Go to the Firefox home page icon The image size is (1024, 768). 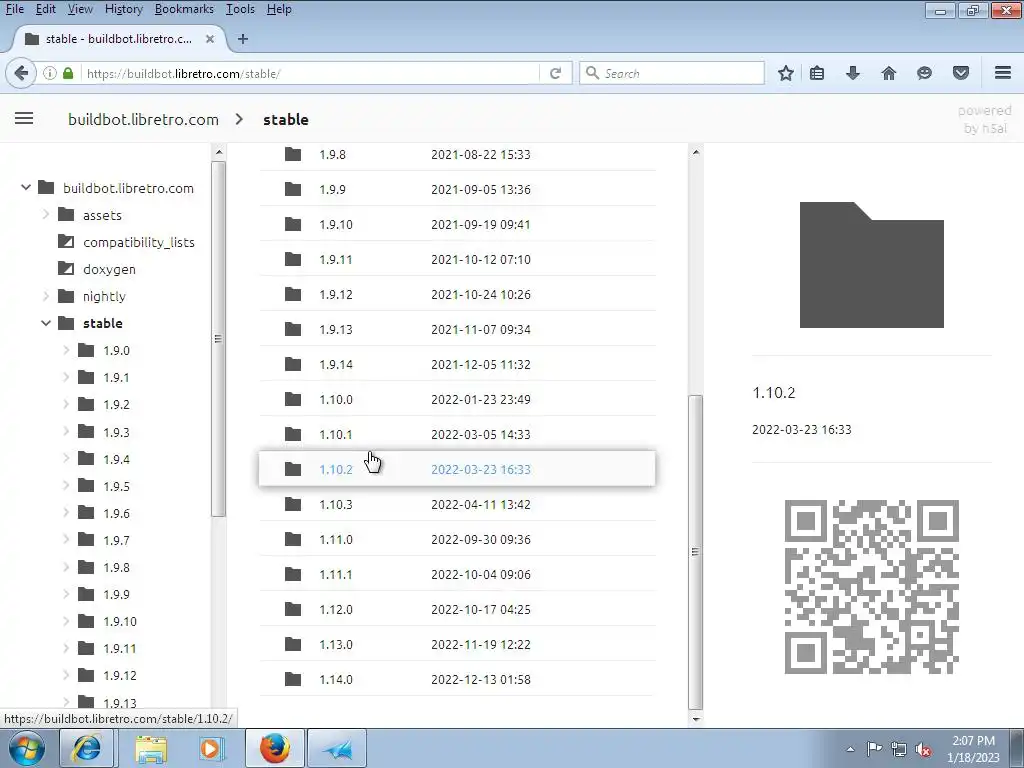(x=888, y=73)
